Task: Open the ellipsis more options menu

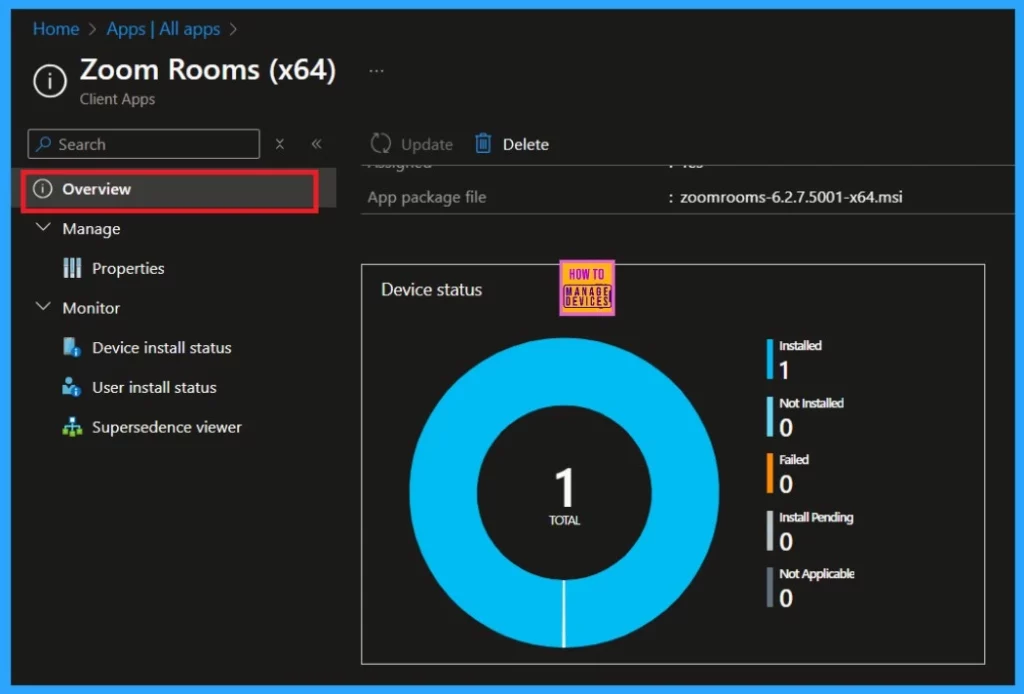Action: (376, 71)
